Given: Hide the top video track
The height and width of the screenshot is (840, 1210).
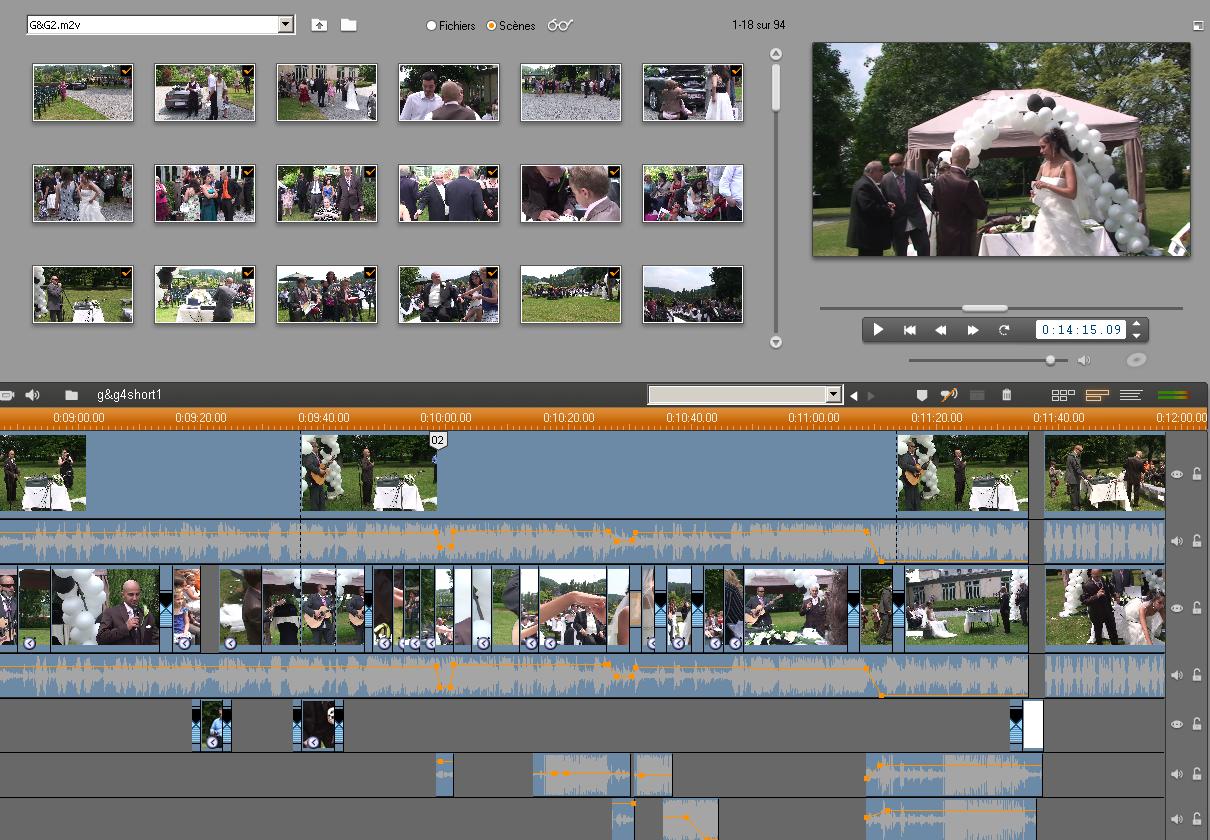Looking at the screenshot, I should [1177, 475].
